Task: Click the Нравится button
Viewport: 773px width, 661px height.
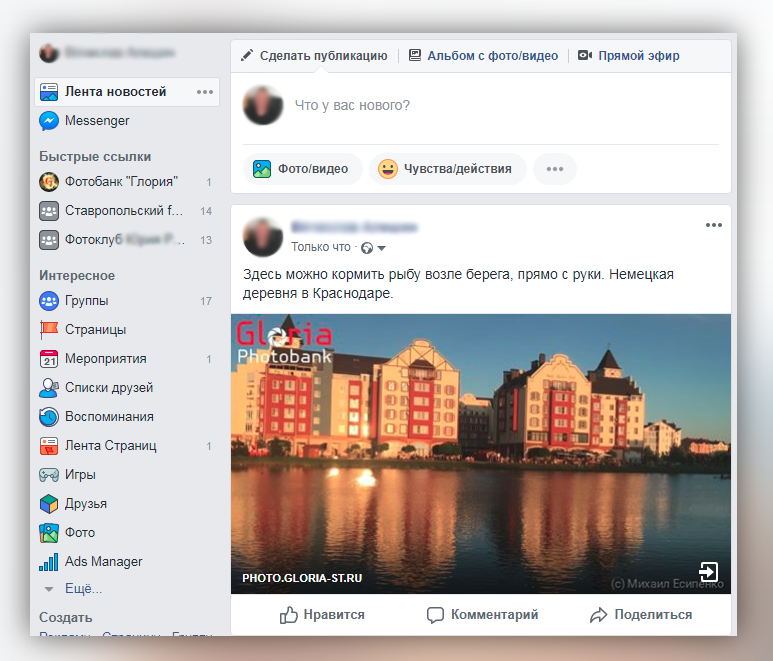Action: click(x=322, y=615)
